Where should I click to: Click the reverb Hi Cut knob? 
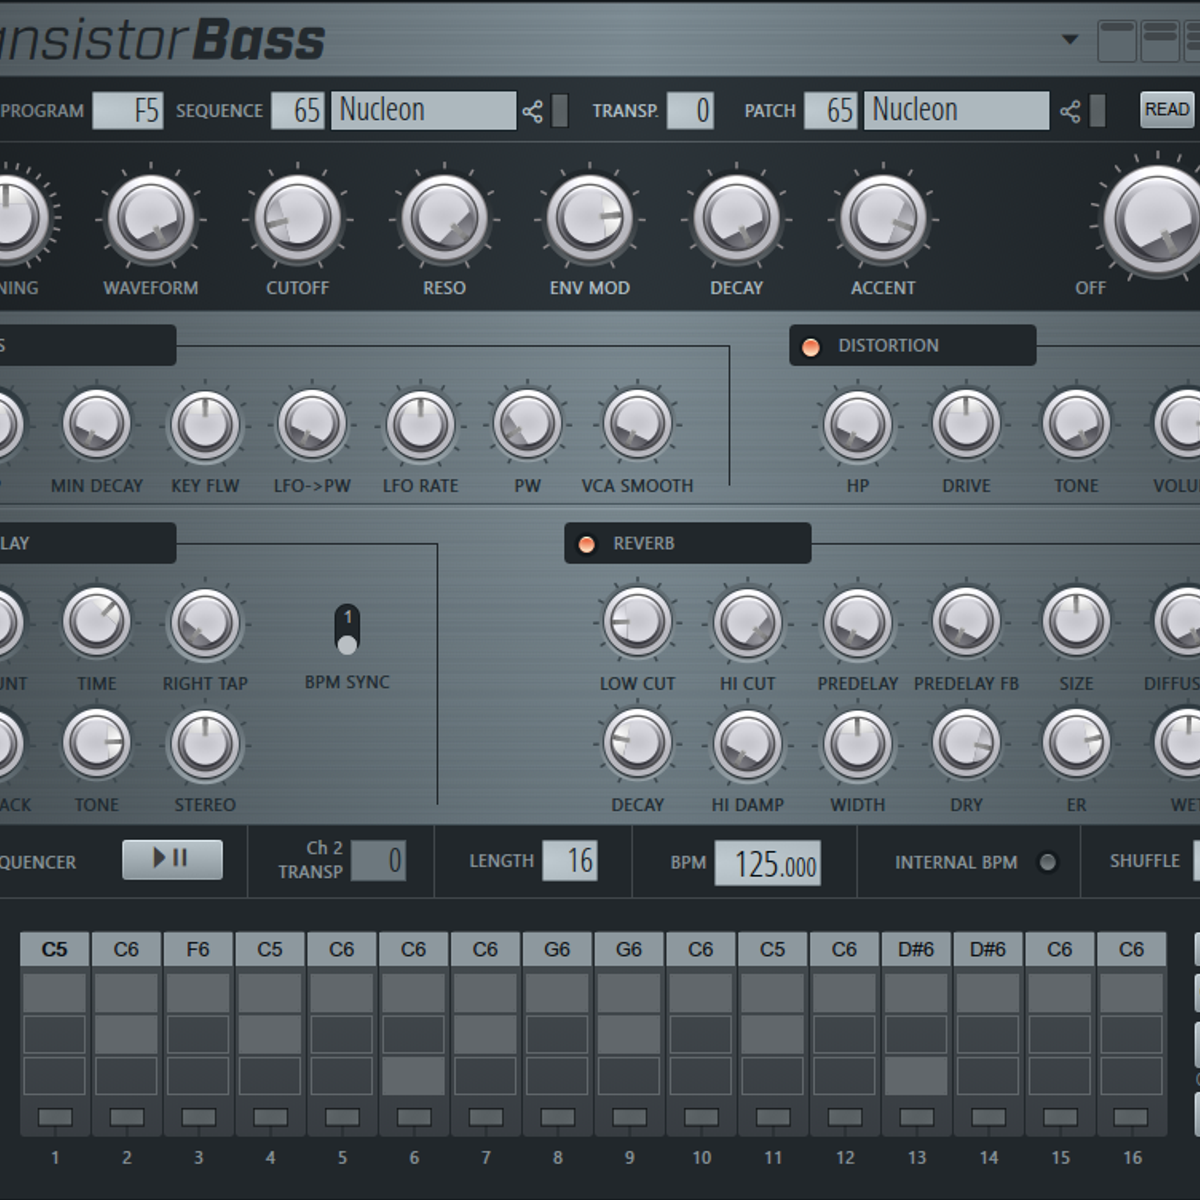point(747,623)
